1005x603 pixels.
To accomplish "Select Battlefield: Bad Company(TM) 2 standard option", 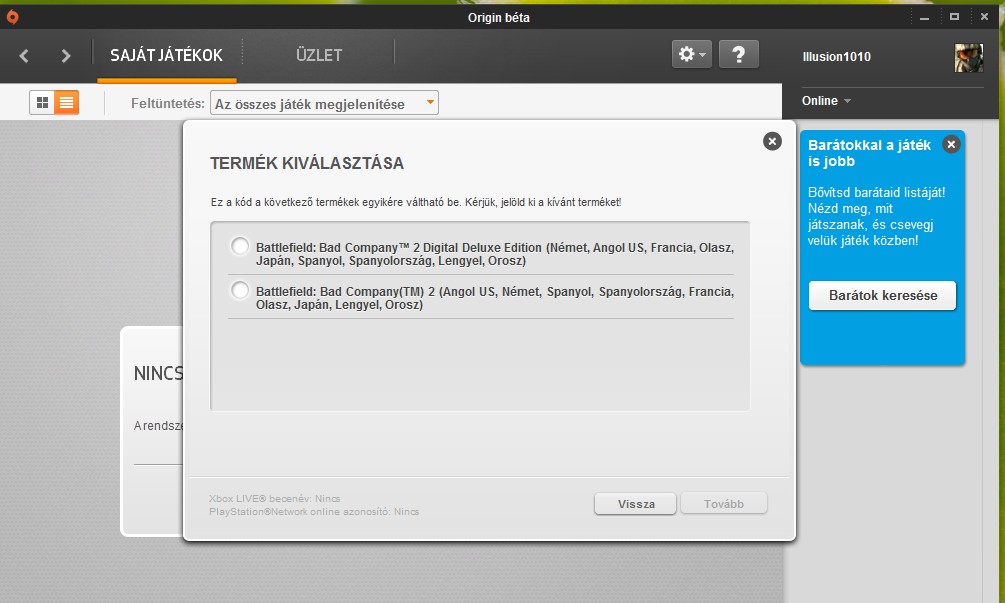I will [x=240, y=290].
